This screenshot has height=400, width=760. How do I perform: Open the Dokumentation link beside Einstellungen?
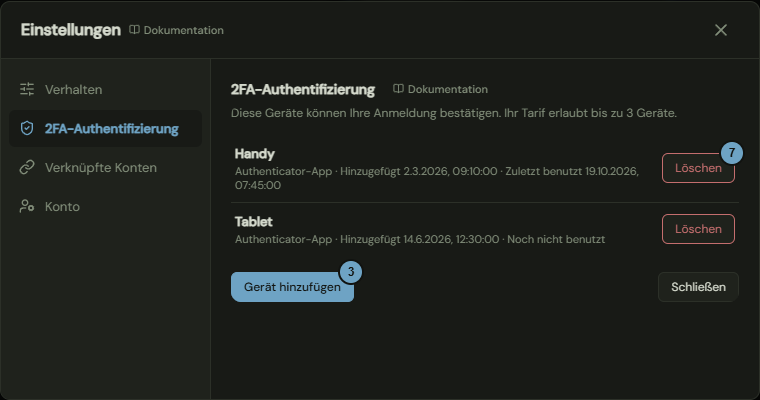(x=176, y=30)
